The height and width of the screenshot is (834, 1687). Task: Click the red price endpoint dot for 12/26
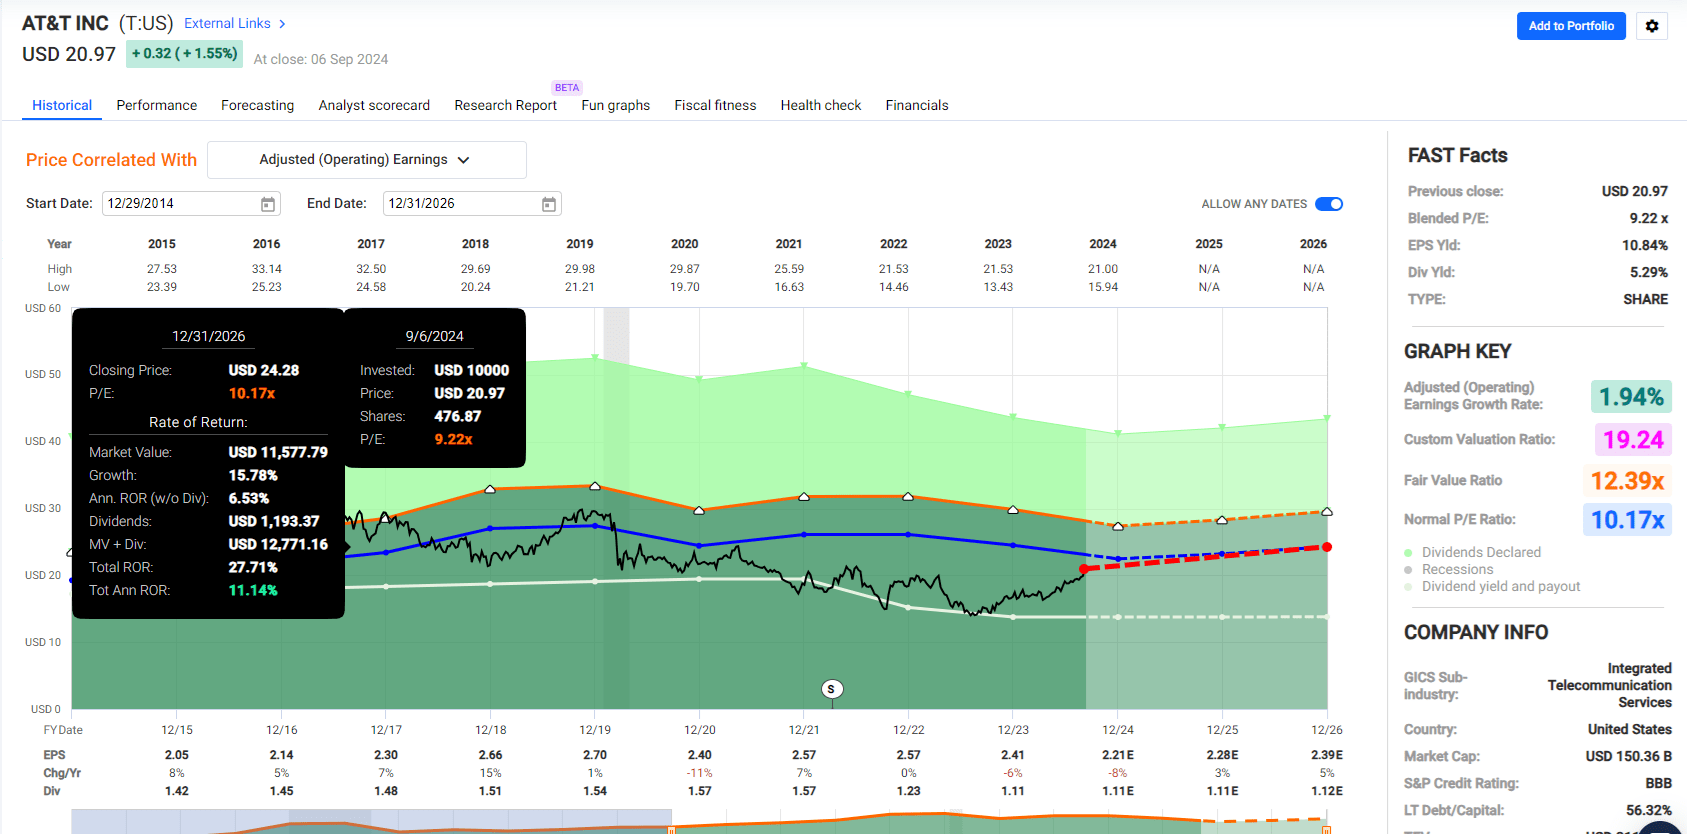coord(1327,547)
